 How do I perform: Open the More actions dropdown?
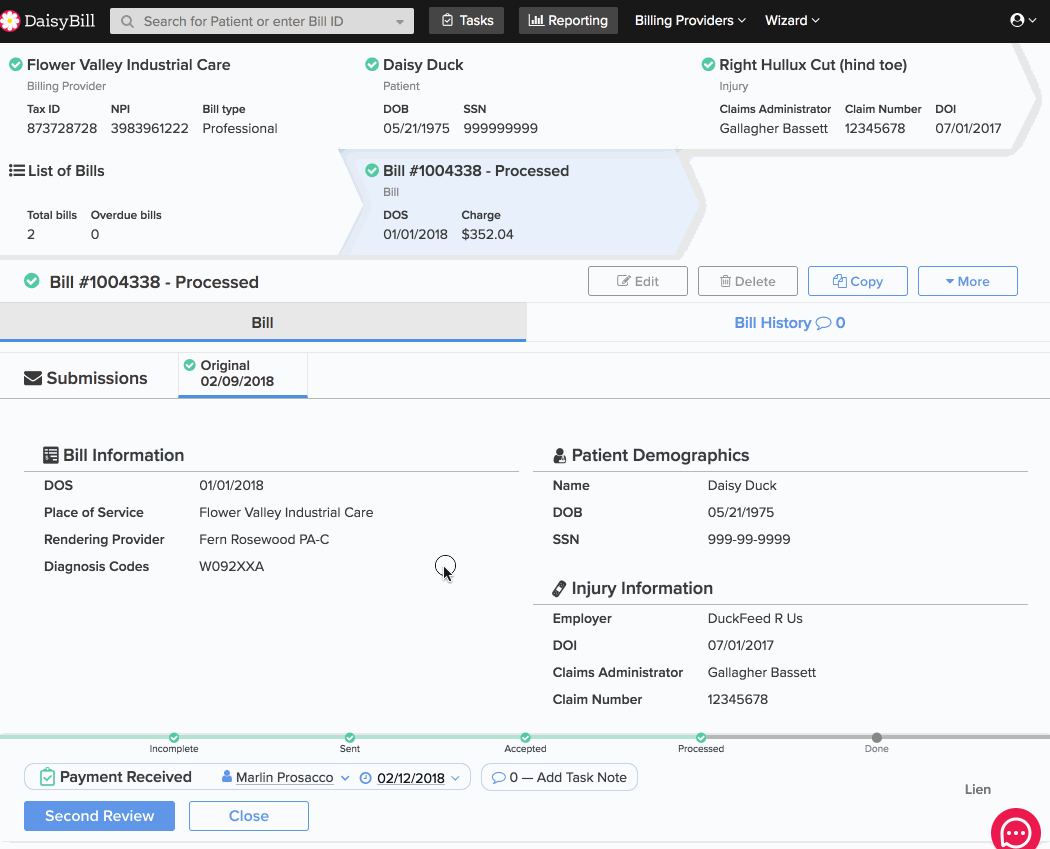pyautogui.click(x=968, y=281)
